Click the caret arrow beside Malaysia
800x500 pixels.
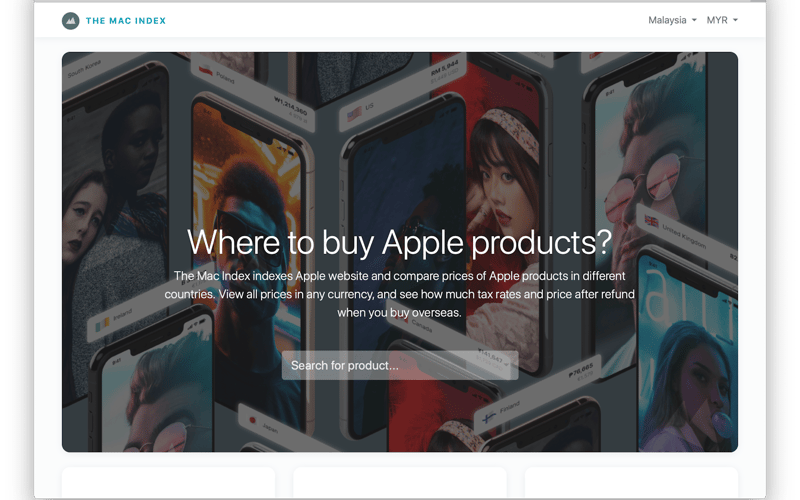(x=694, y=20)
